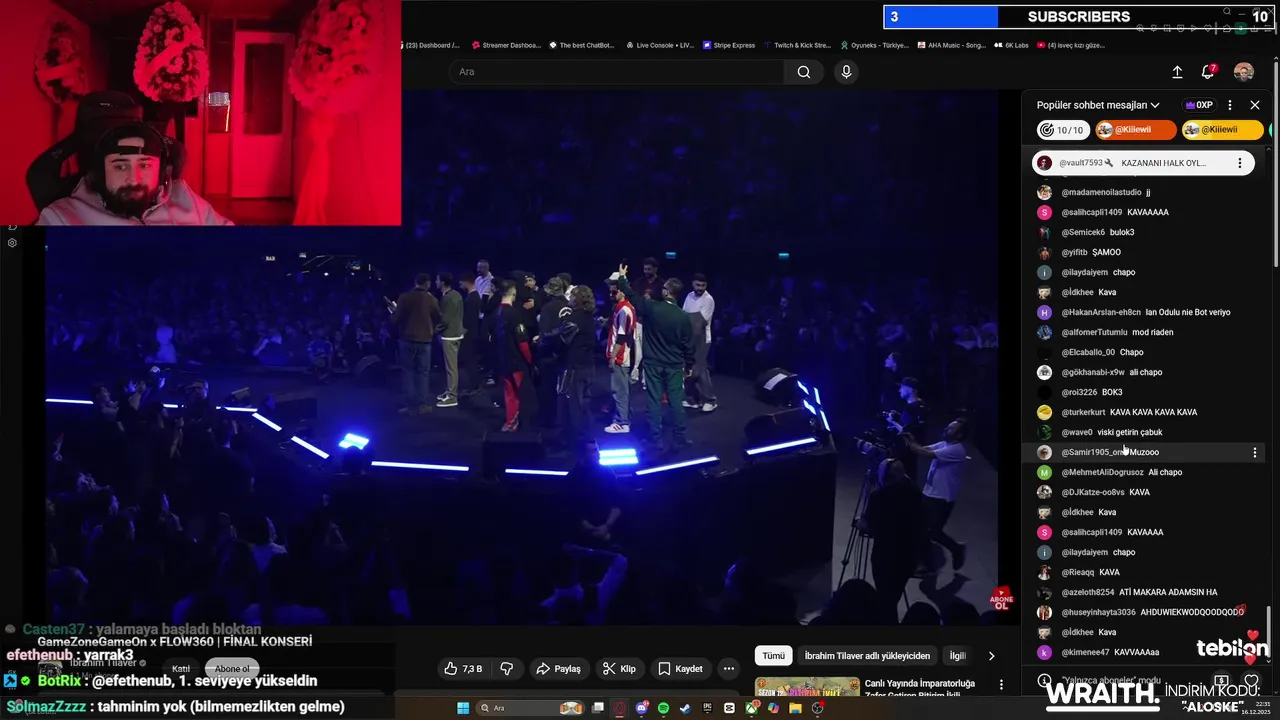Image resolution: width=1280 pixels, height=720 pixels.
Task: Like the video with 7,3 B likes
Action: pyautogui.click(x=463, y=669)
